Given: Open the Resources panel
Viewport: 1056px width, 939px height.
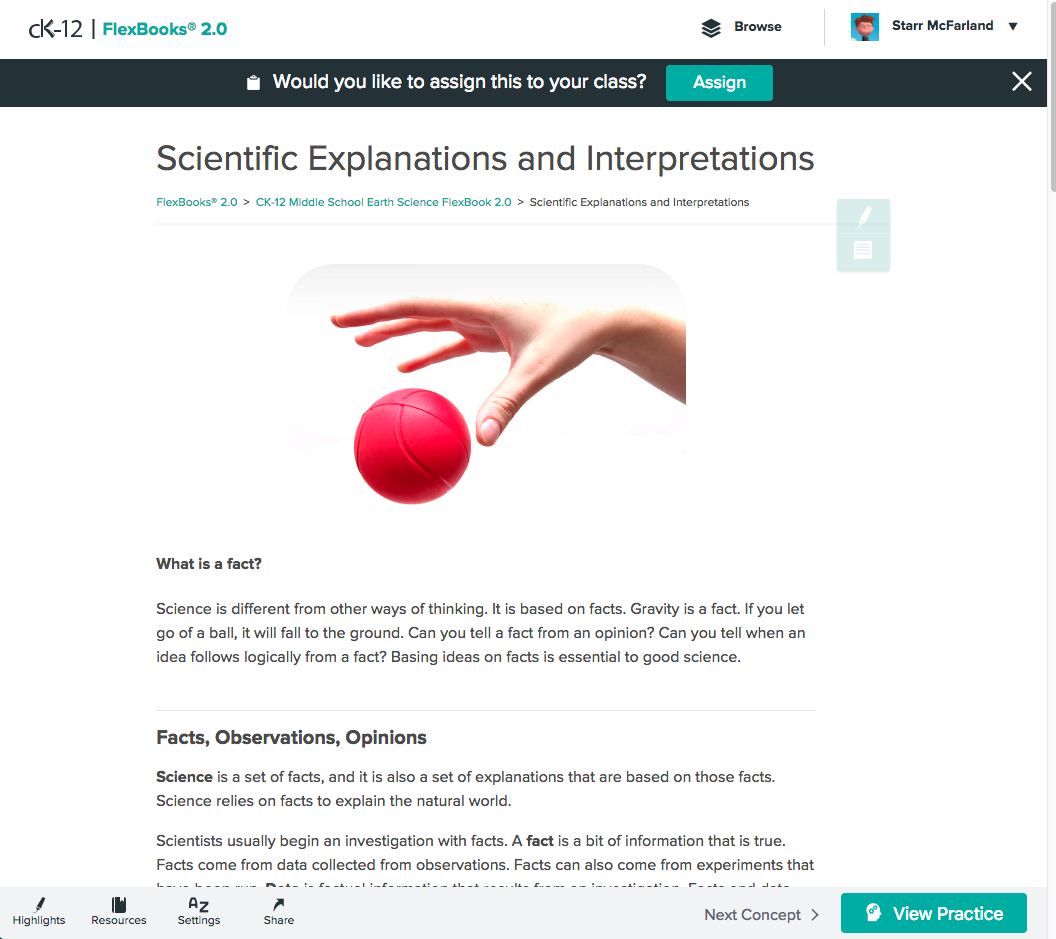Looking at the screenshot, I should click(119, 911).
